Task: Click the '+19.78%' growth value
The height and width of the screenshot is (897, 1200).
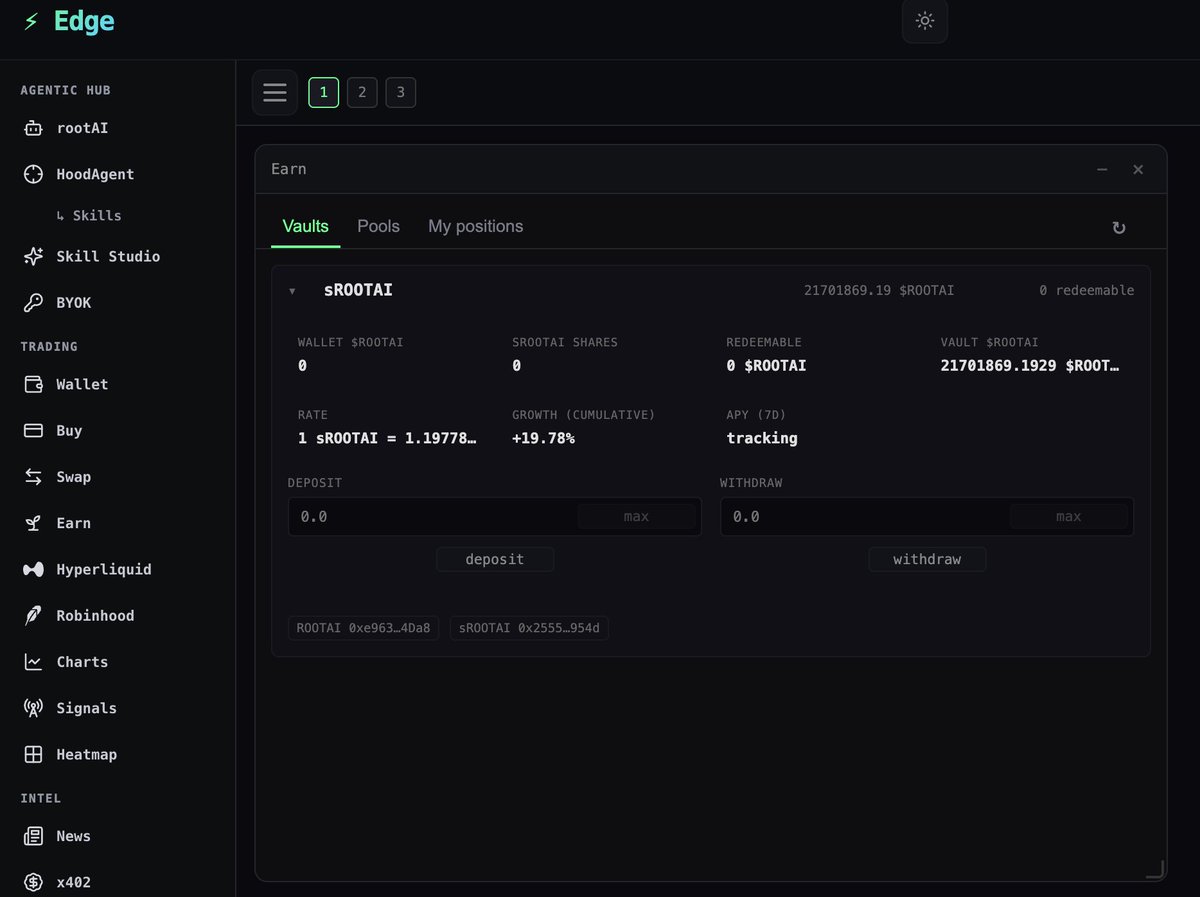Action: (543, 438)
